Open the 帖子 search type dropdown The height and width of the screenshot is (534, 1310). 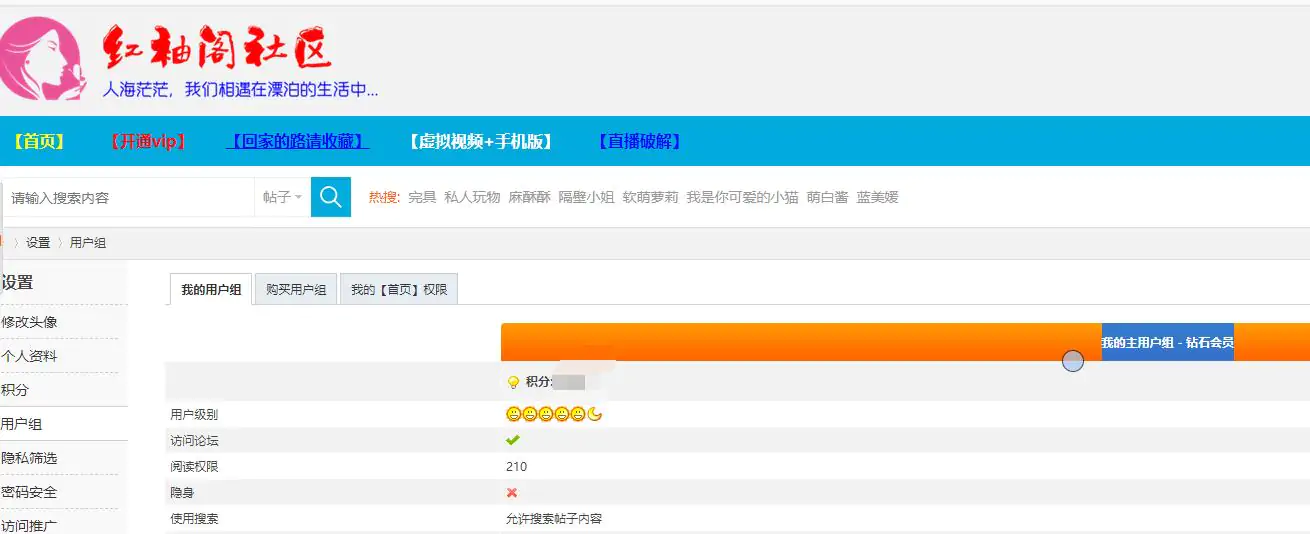point(282,197)
